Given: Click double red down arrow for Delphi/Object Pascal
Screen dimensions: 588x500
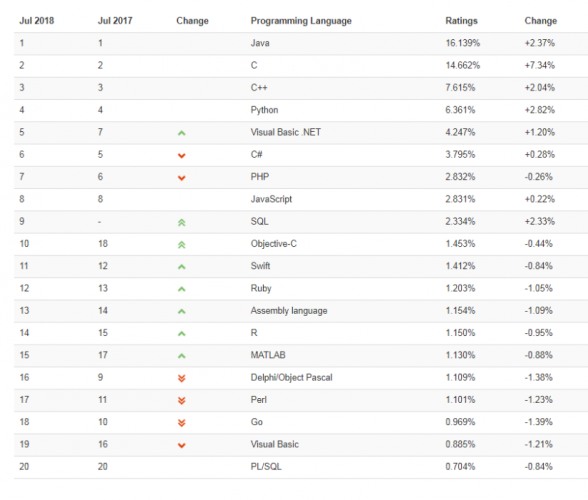Looking at the screenshot, I should tap(182, 378).
